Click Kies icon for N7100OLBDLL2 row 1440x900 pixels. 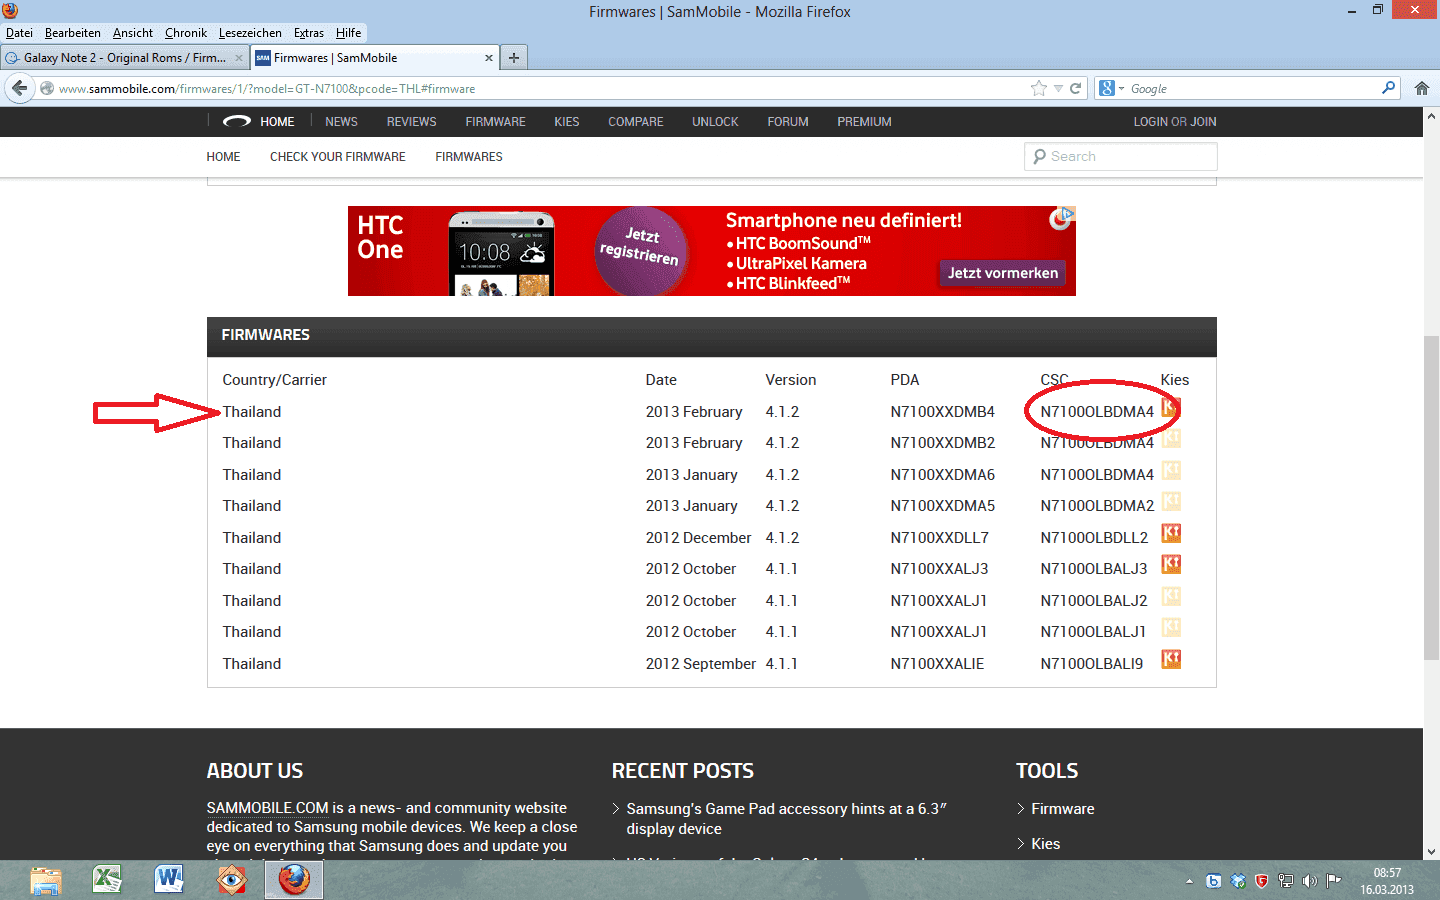coord(1171,533)
